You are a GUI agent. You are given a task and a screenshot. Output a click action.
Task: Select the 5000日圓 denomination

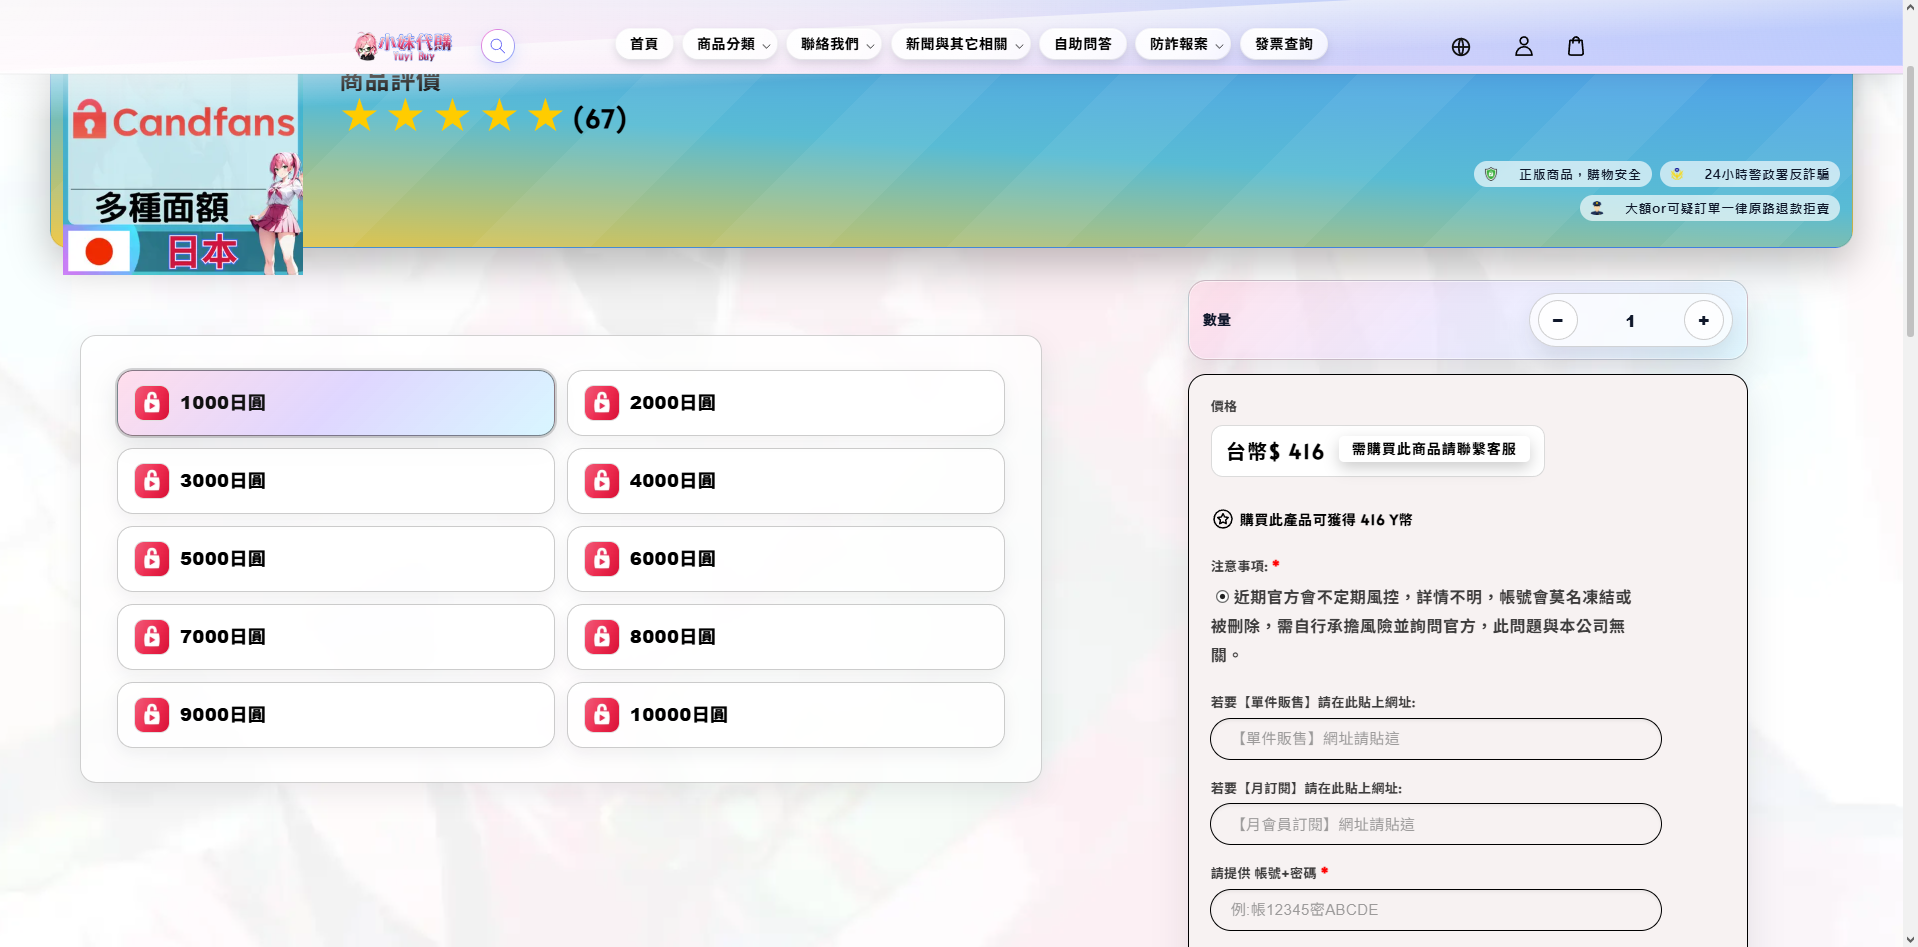pos(336,558)
